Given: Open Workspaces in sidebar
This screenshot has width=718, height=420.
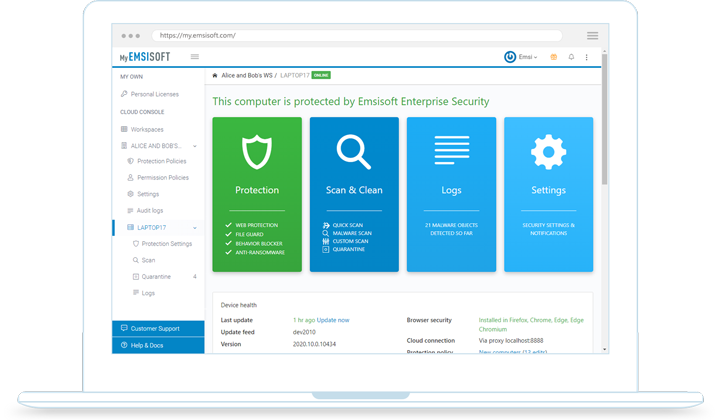Looking at the screenshot, I should [x=147, y=129].
